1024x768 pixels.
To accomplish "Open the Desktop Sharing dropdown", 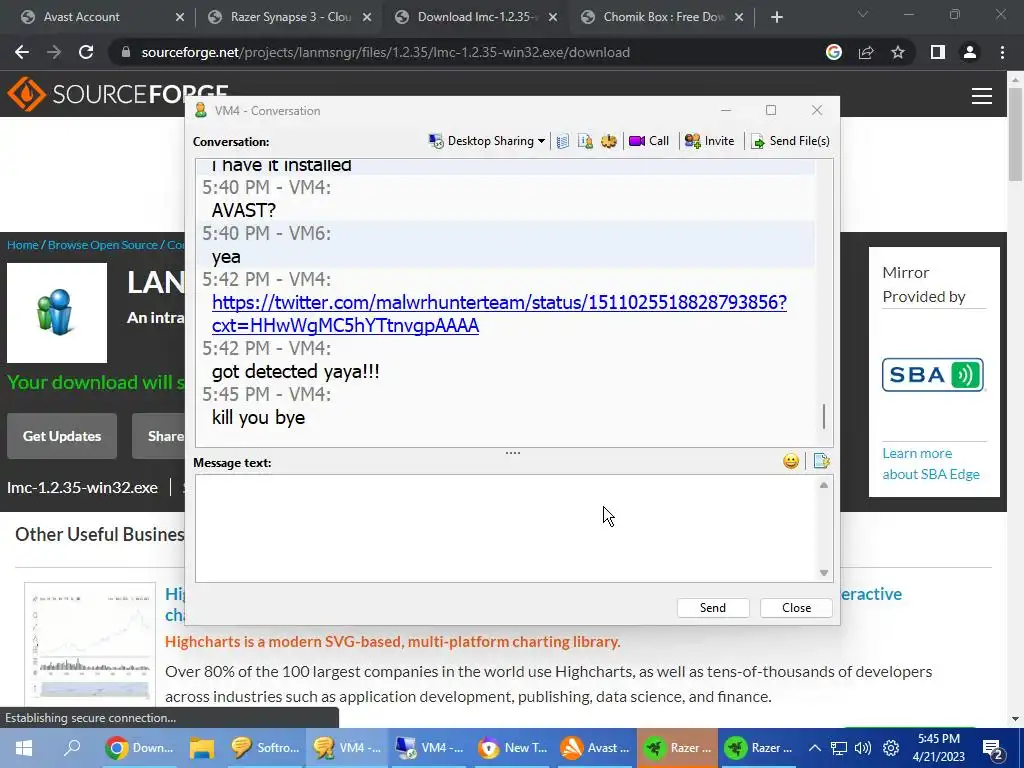I will [x=487, y=141].
